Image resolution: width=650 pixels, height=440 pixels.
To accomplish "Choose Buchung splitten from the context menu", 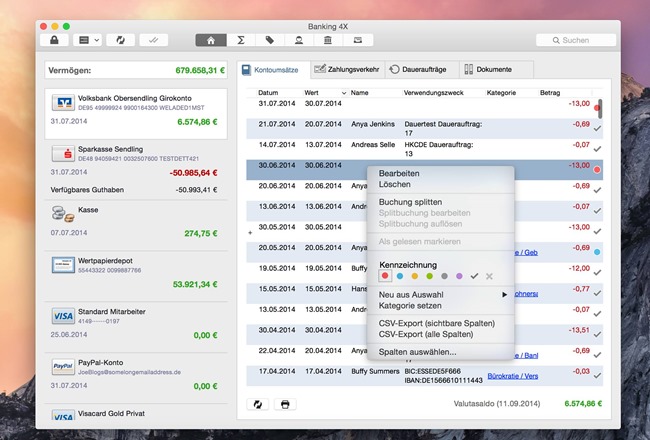I will (x=410, y=202).
